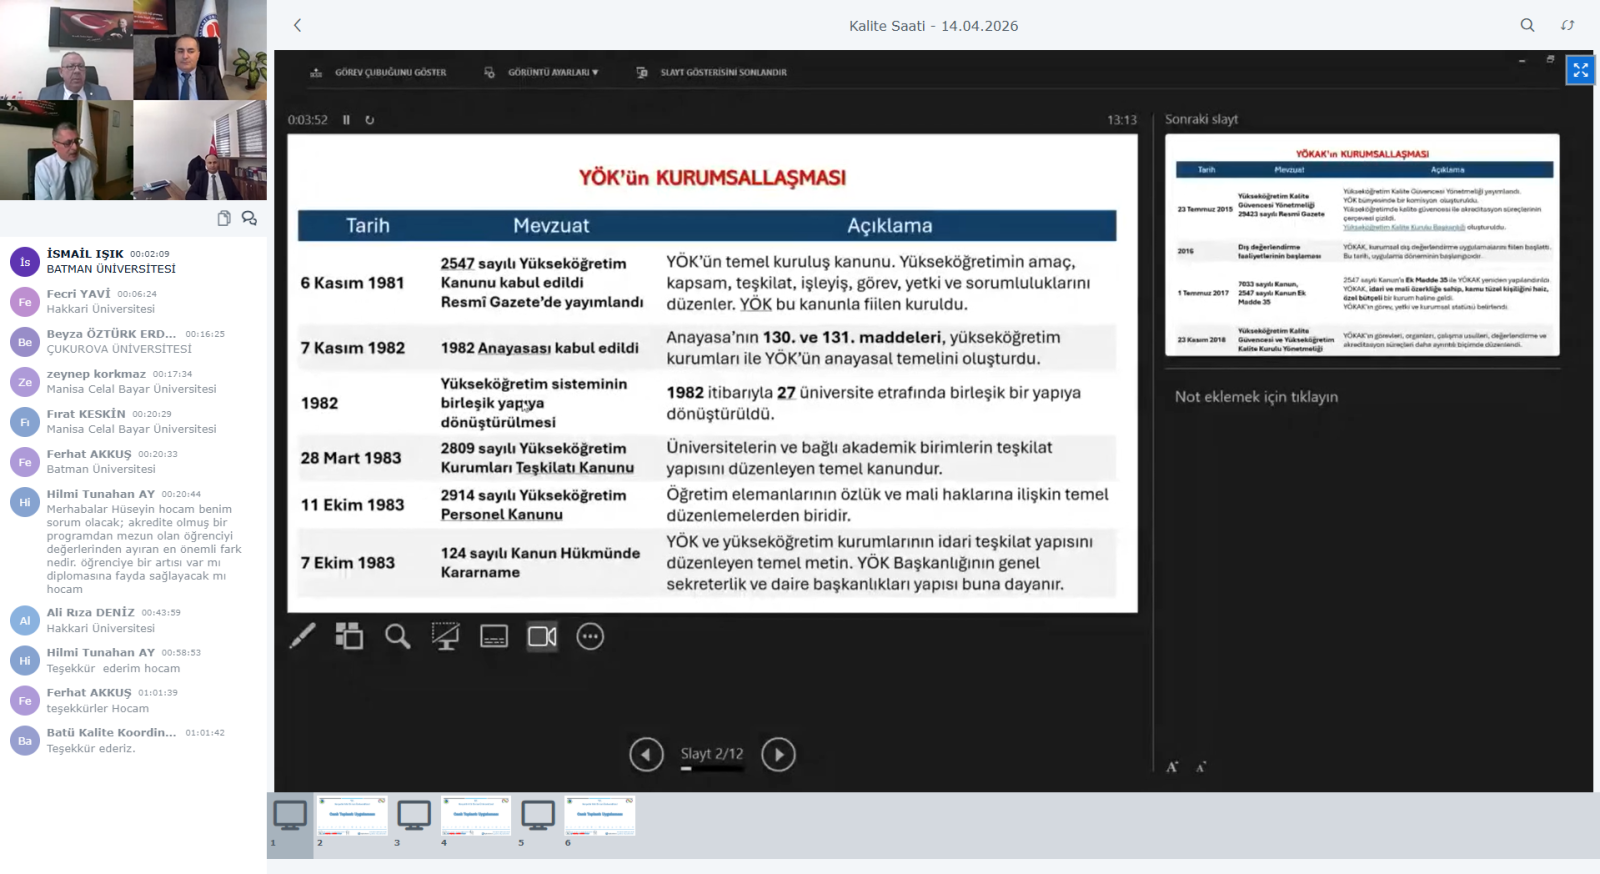
Task: Click the fullscreen expand icon
Action: tap(1580, 70)
